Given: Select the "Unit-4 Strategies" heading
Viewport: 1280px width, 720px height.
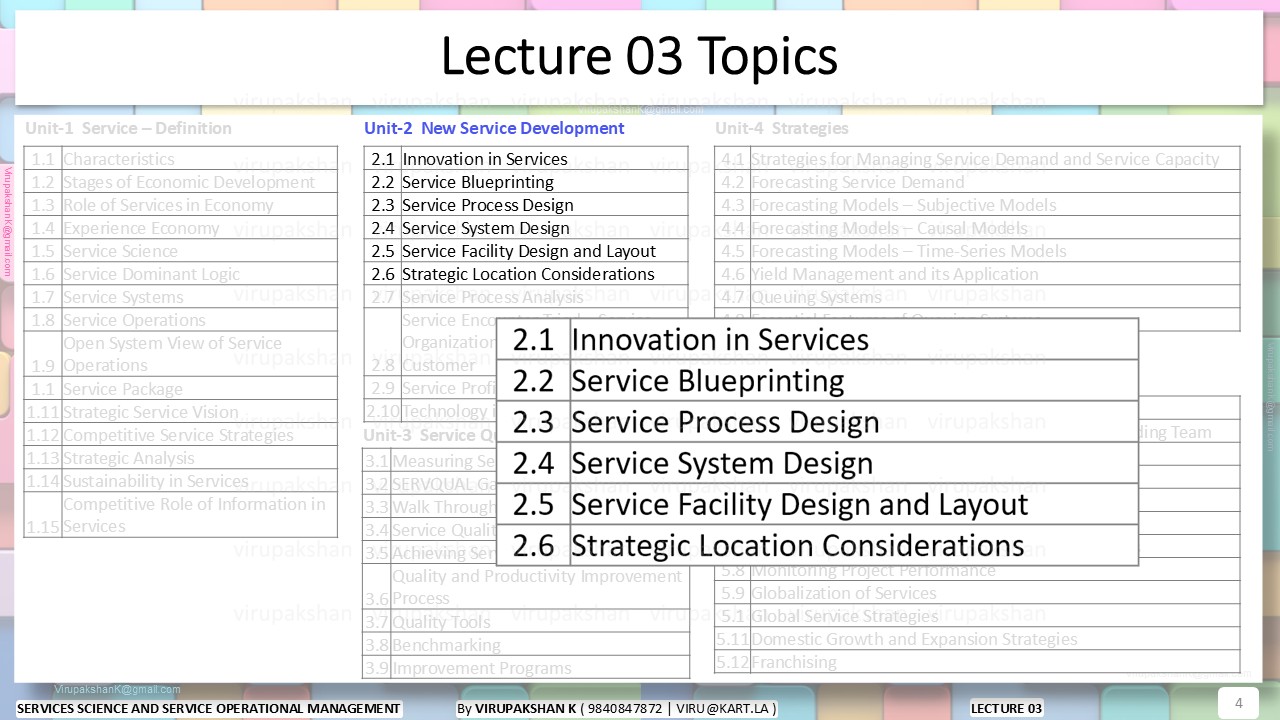Looking at the screenshot, I should point(782,128).
